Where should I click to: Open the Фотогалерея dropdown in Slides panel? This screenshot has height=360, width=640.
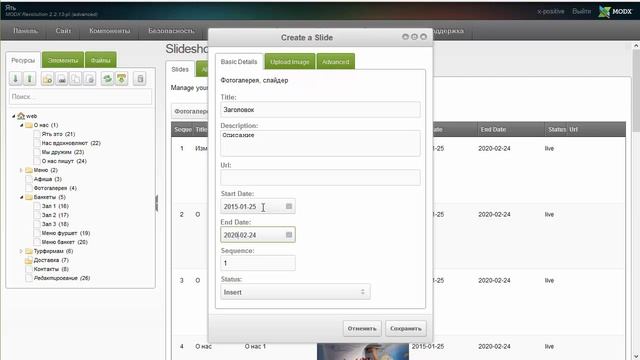pos(190,111)
